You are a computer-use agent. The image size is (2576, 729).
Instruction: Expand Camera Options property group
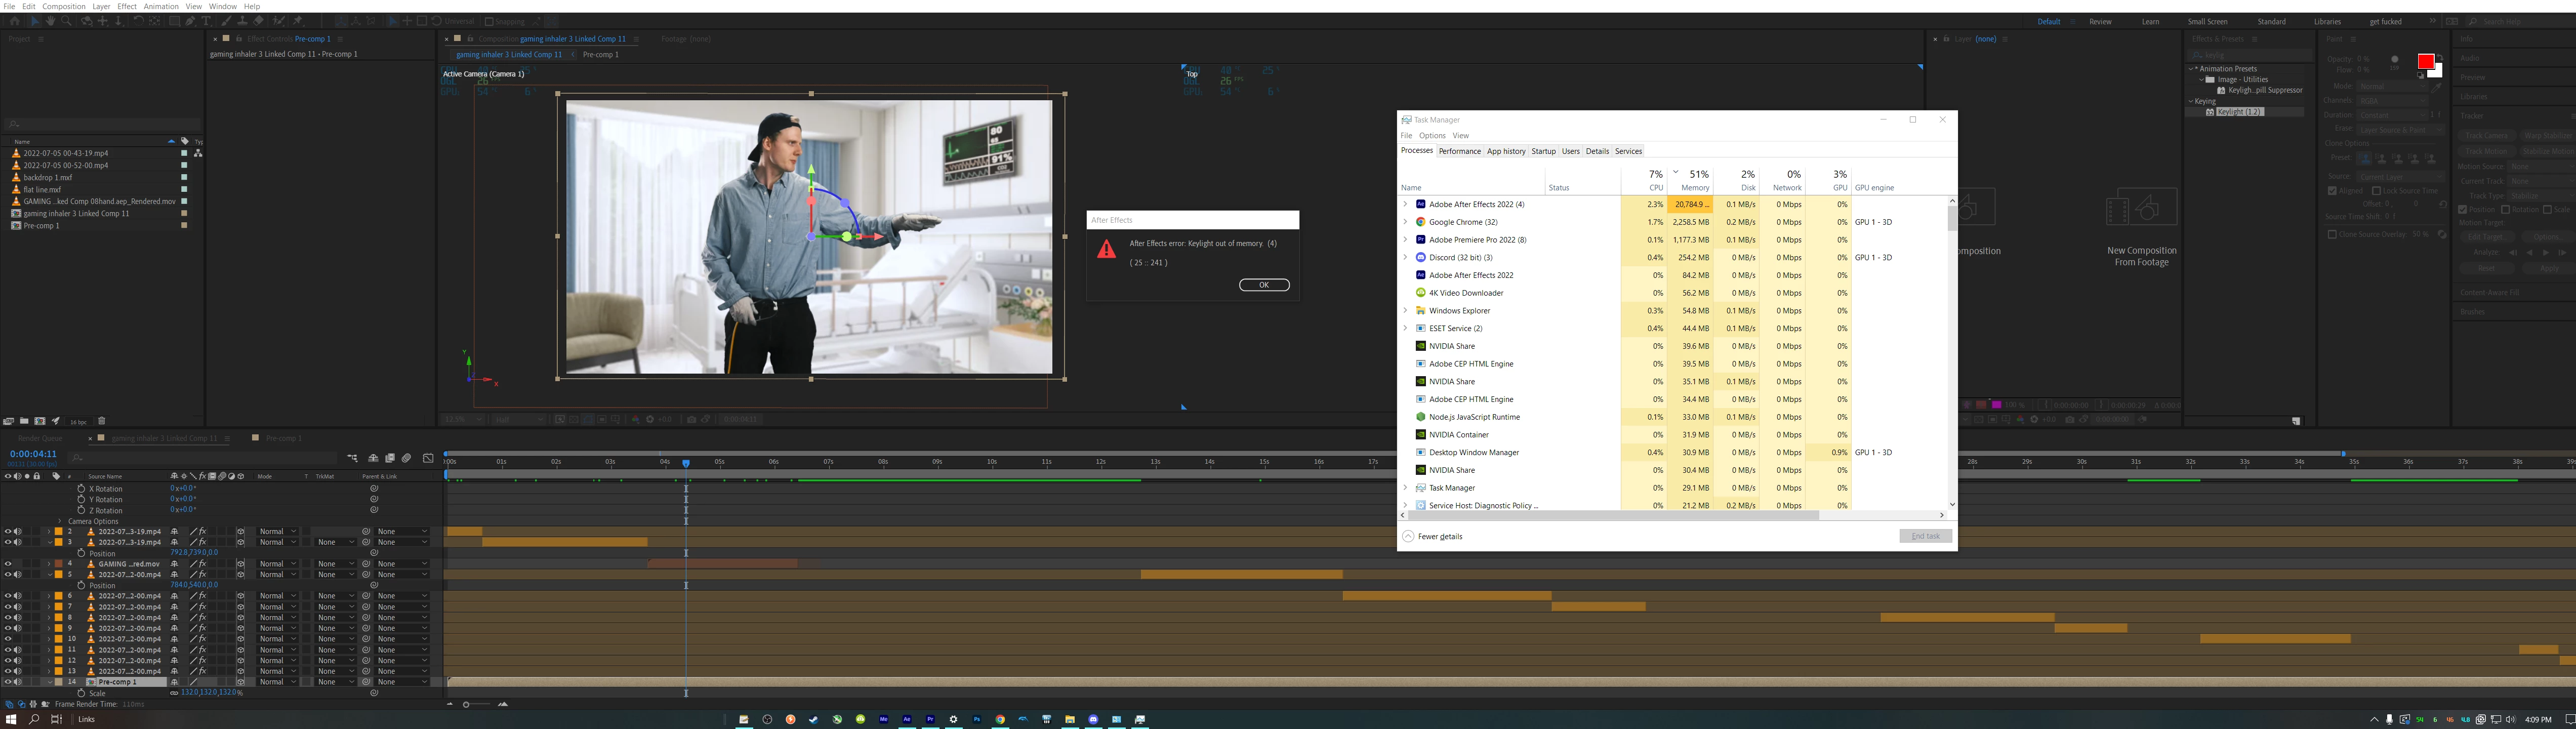click(x=59, y=521)
